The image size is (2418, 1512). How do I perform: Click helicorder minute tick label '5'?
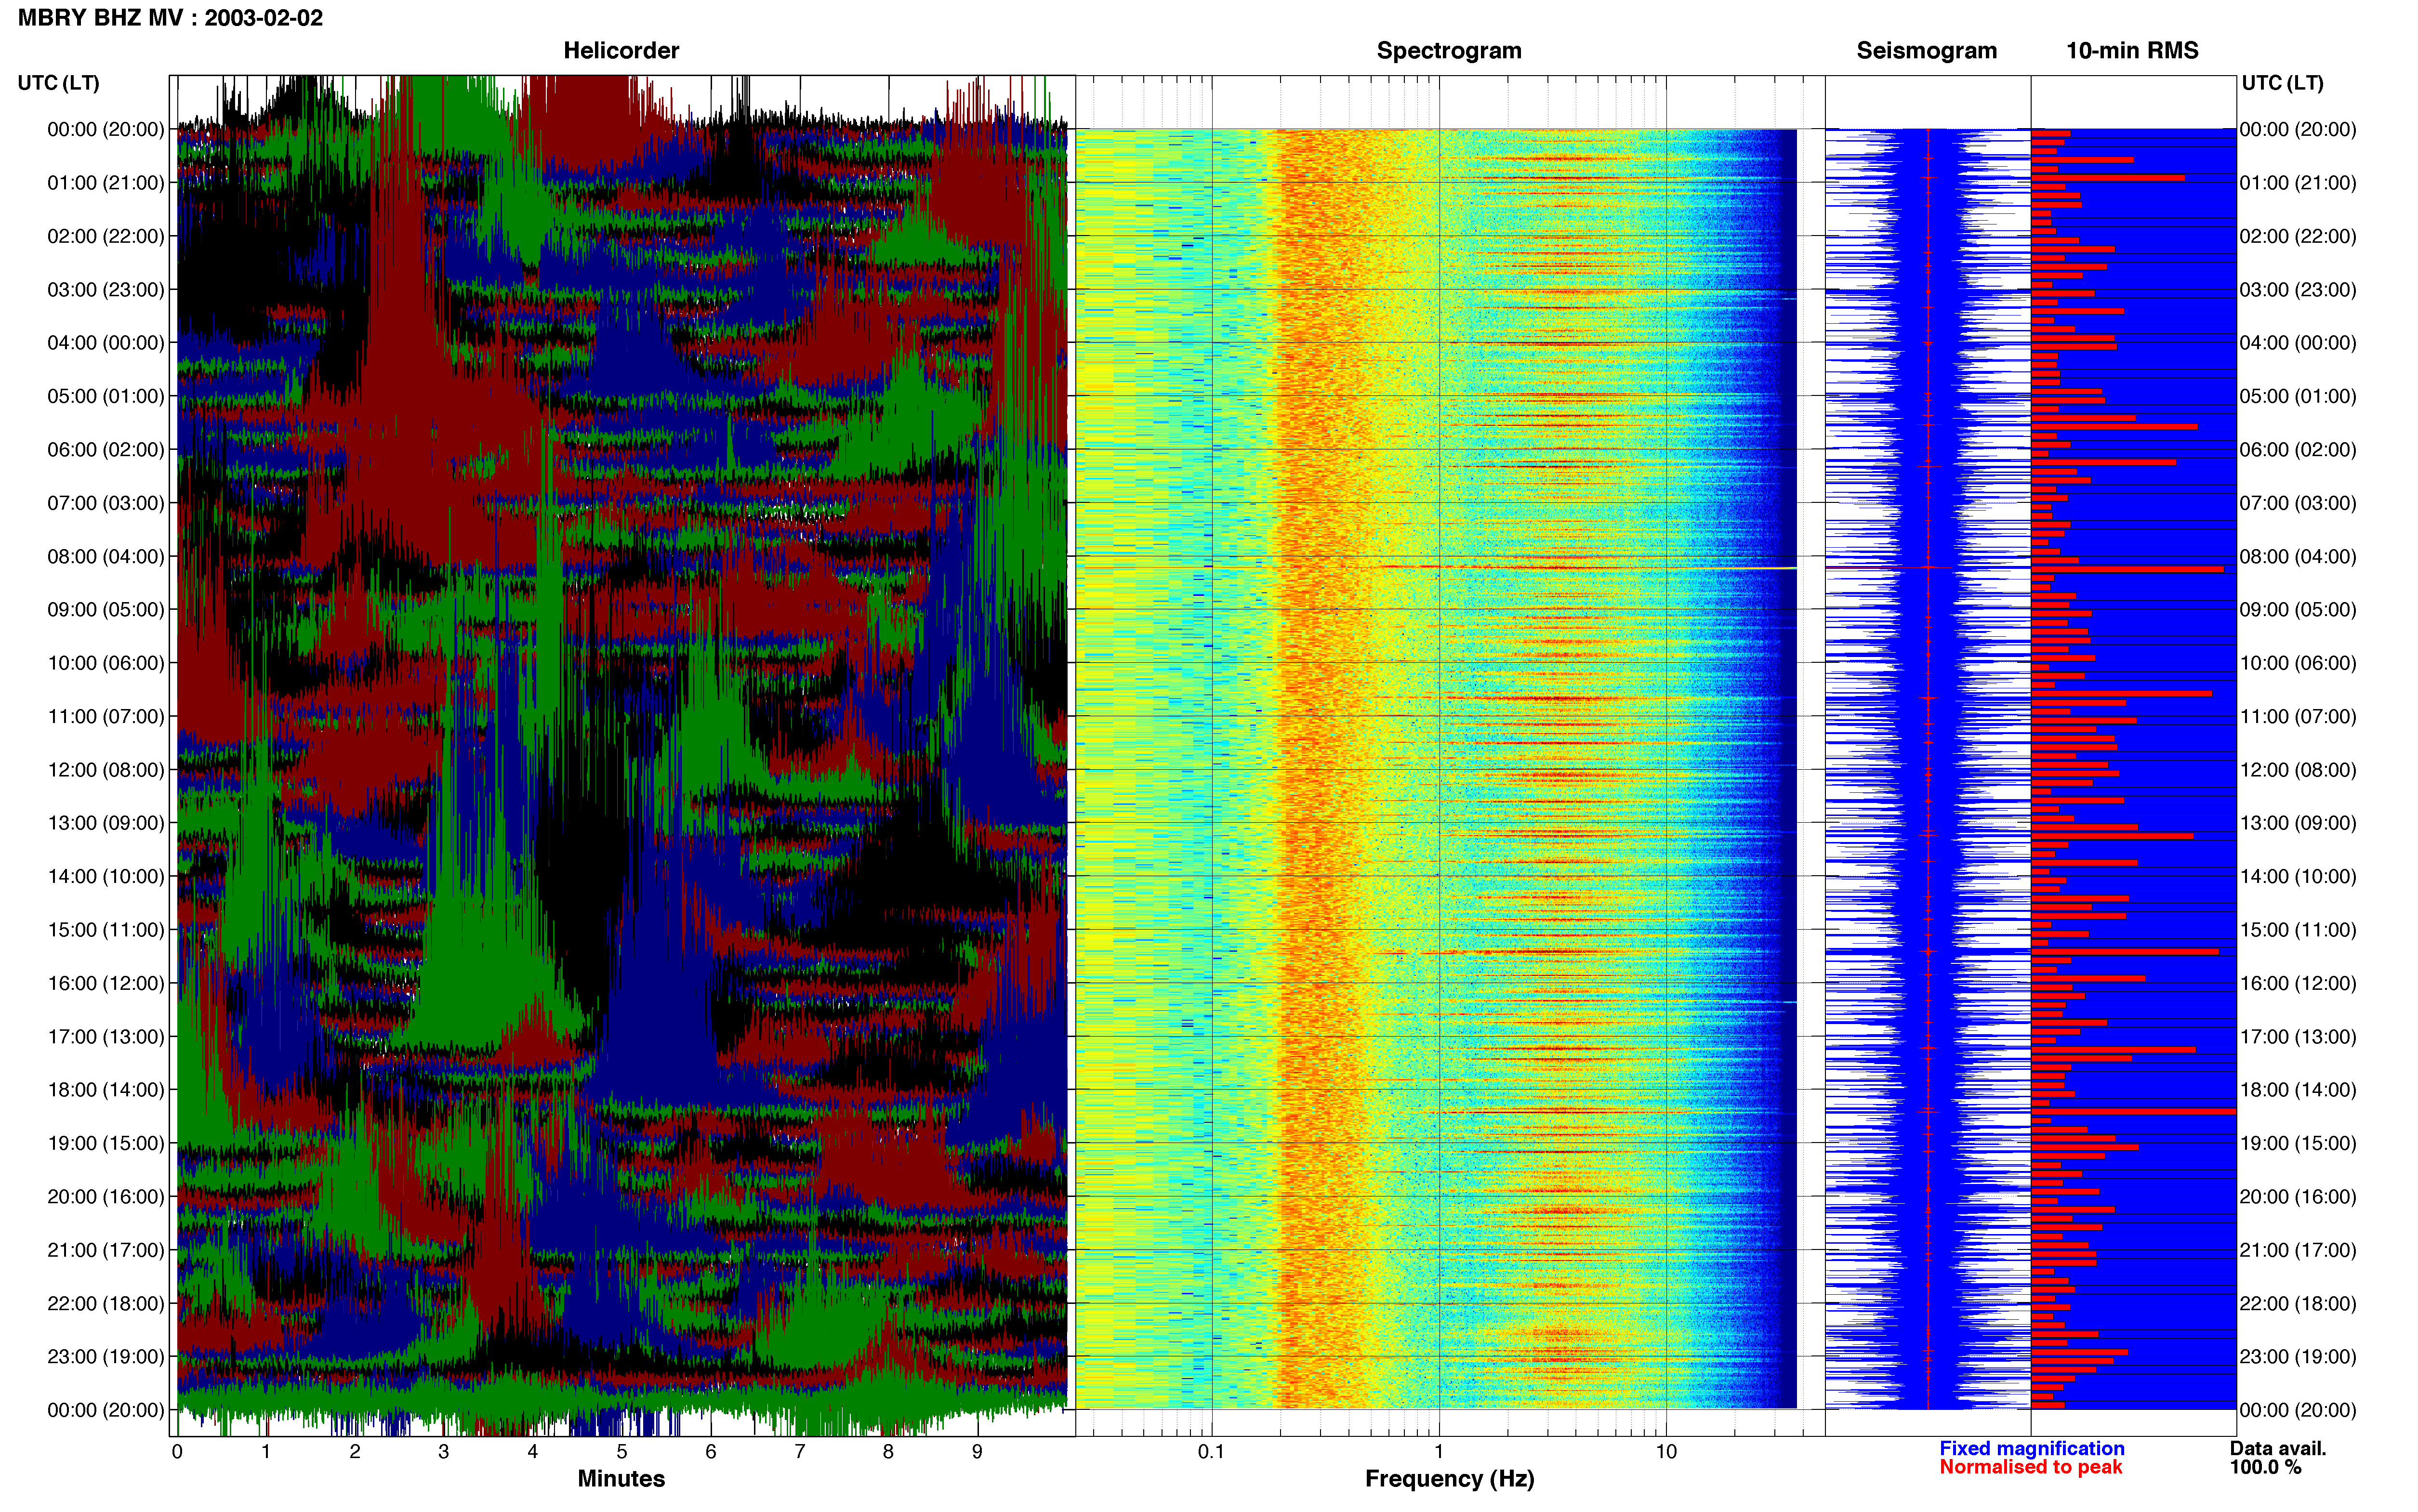pyautogui.click(x=622, y=1451)
